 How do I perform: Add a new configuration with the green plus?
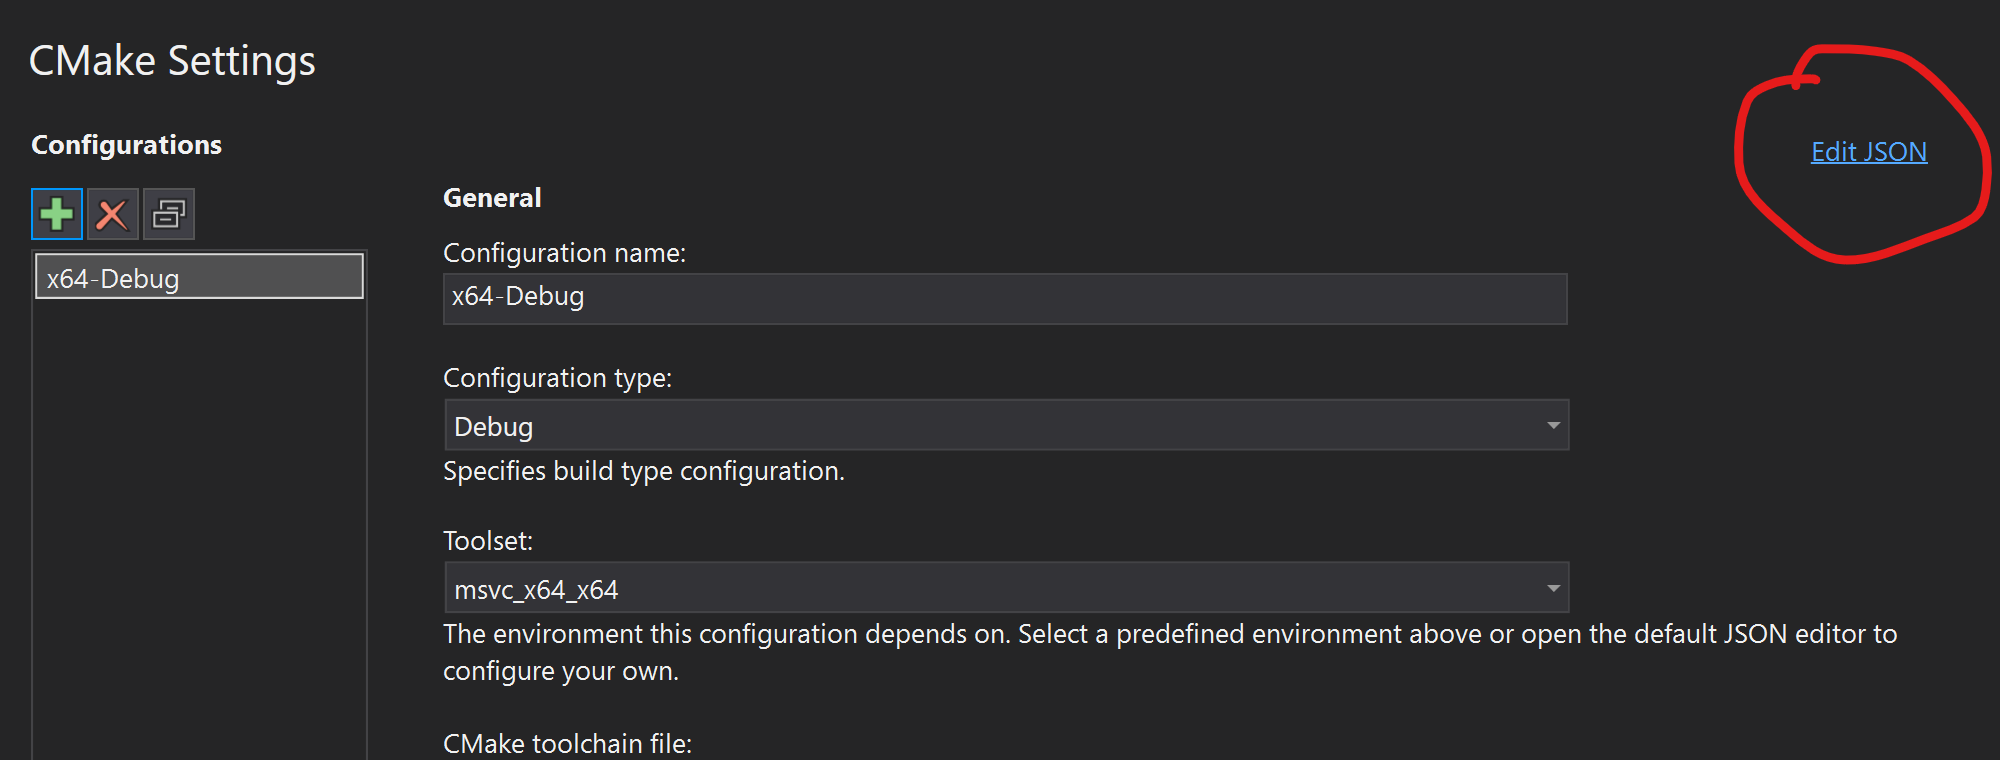point(57,214)
